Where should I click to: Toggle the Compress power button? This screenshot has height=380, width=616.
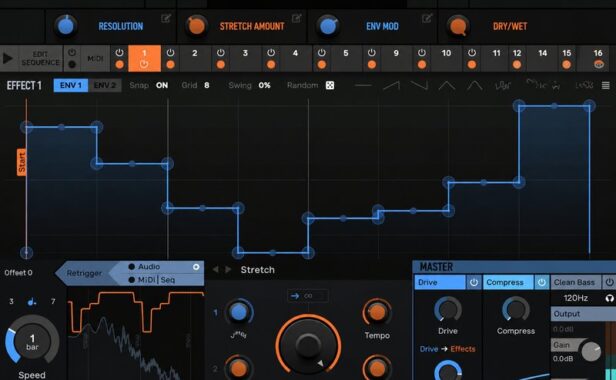pyautogui.click(x=541, y=282)
